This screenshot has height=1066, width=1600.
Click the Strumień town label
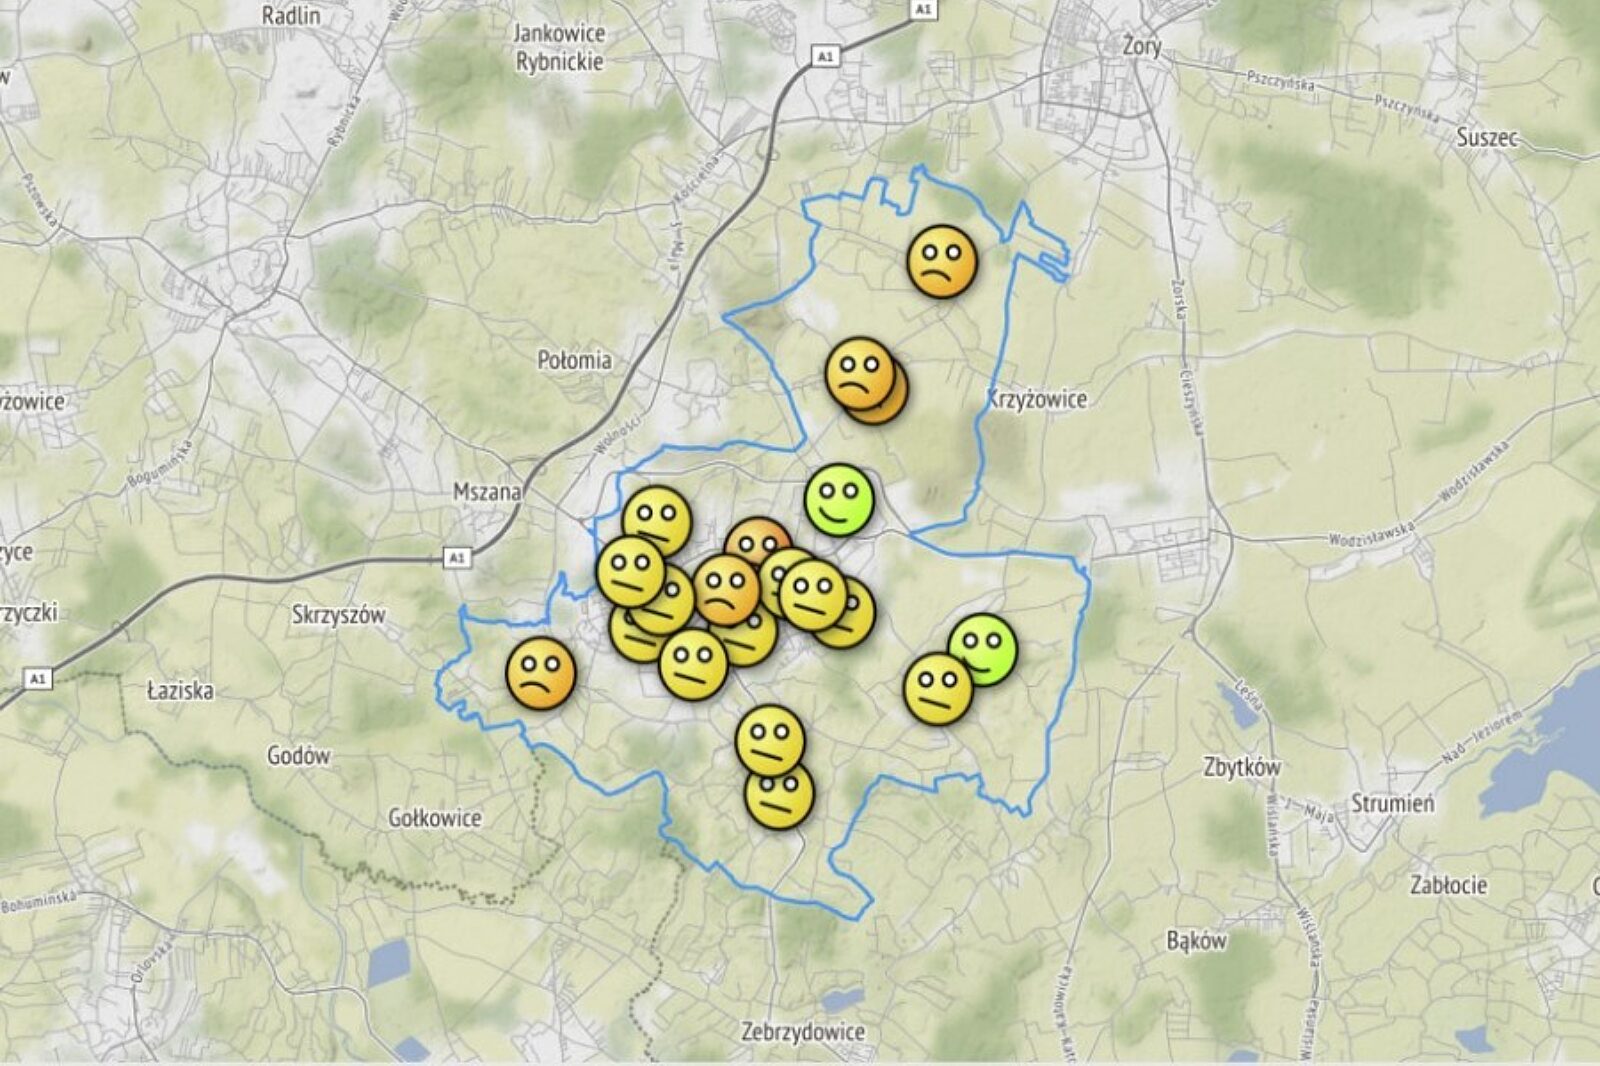[x=1392, y=803]
